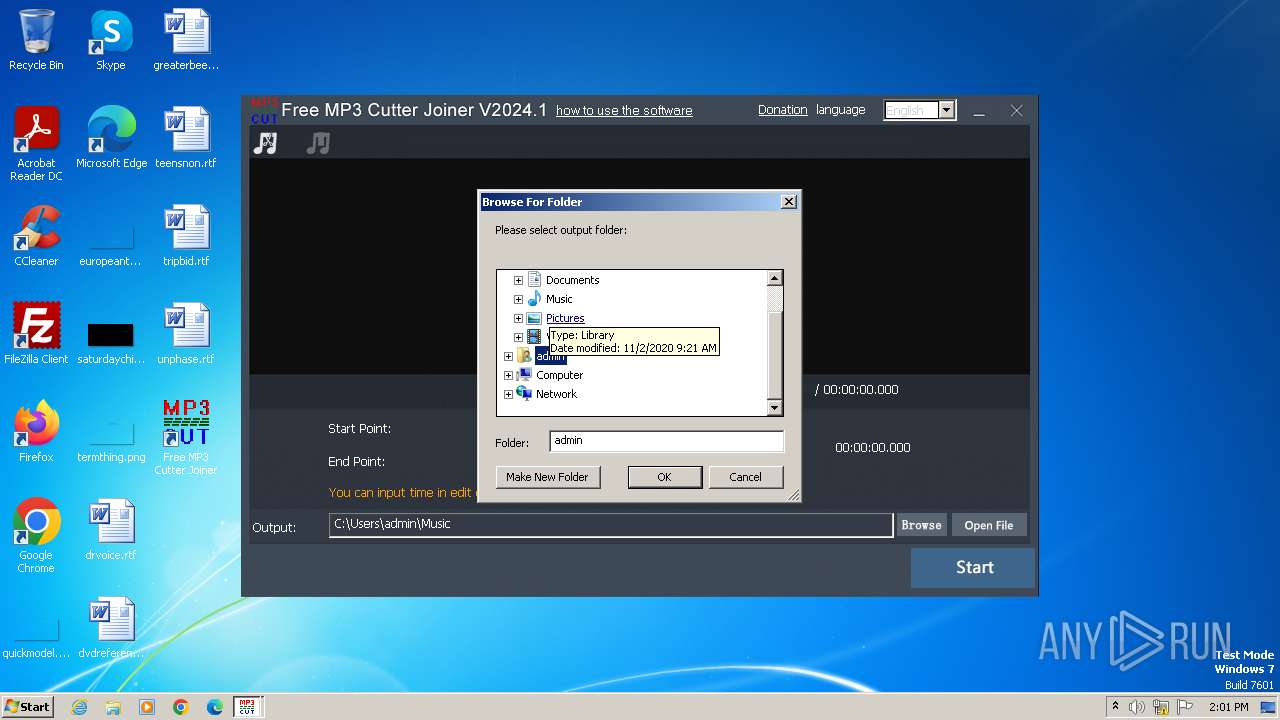Open the Windows Start menu
This screenshot has height=720, width=1280.
coord(28,706)
